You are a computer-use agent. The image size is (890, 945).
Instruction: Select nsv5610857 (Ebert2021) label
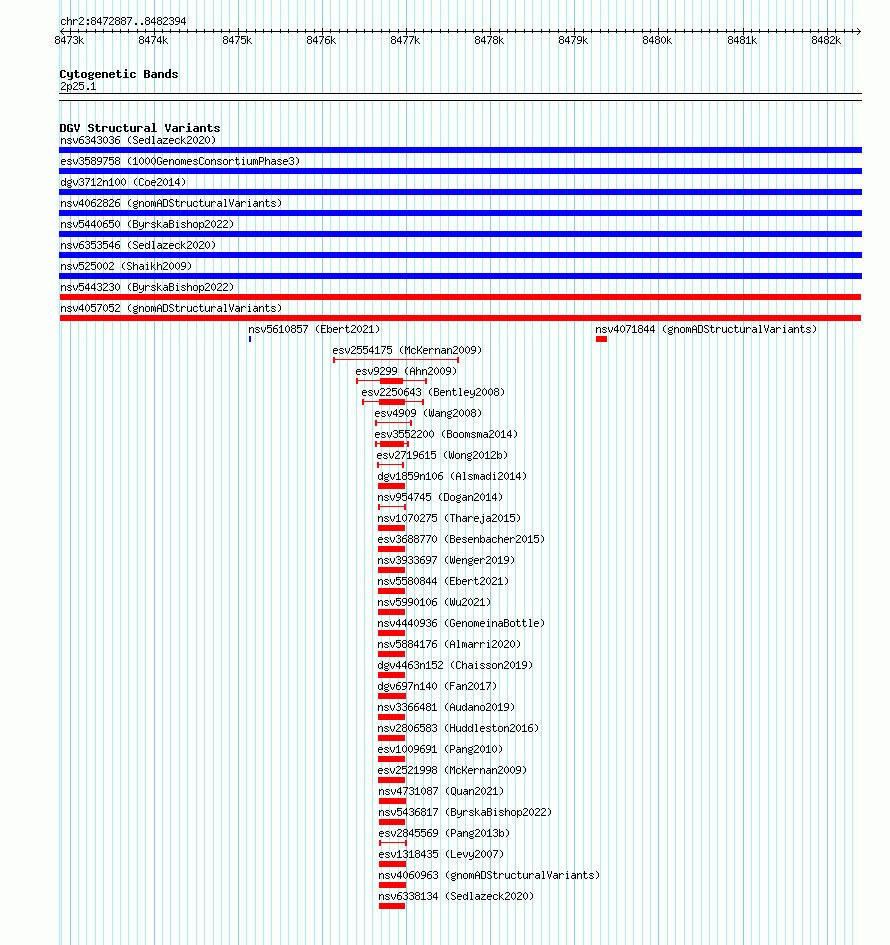tap(314, 330)
